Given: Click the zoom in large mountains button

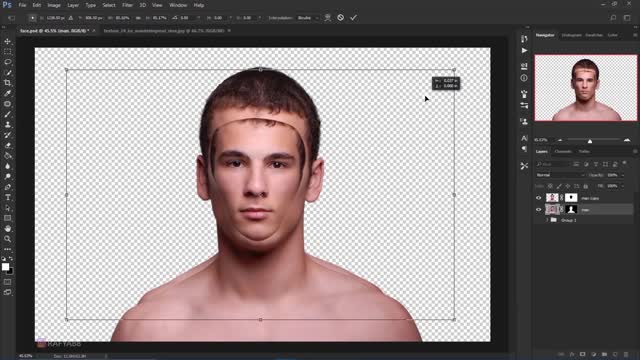Looking at the screenshot, I should click(x=627, y=140).
